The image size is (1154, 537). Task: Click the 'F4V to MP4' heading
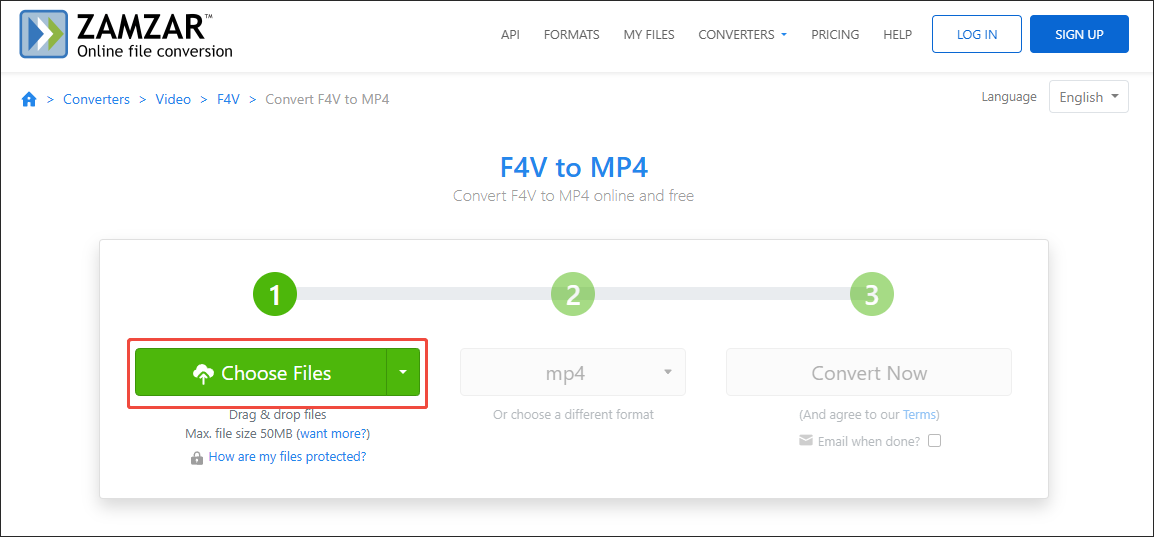[x=574, y=168]
